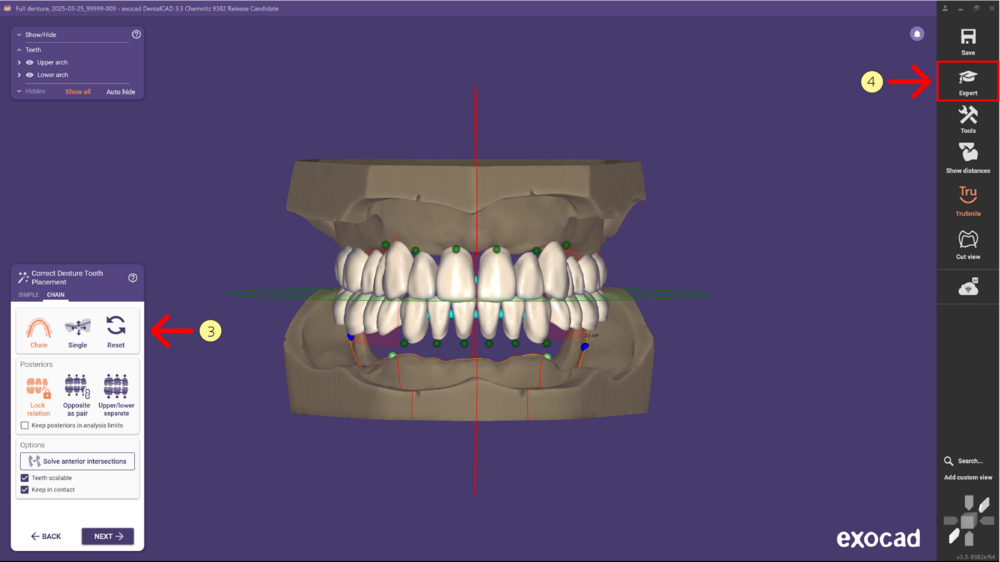Open help for Show/Hide panel
This screenshot has height=562, width=1000.
click(136, 34)
